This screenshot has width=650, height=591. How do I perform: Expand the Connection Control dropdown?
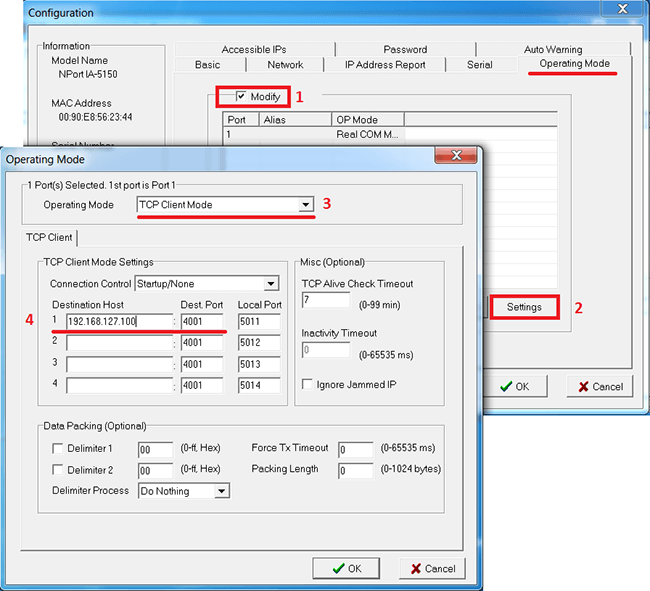(x=271, y=283)
